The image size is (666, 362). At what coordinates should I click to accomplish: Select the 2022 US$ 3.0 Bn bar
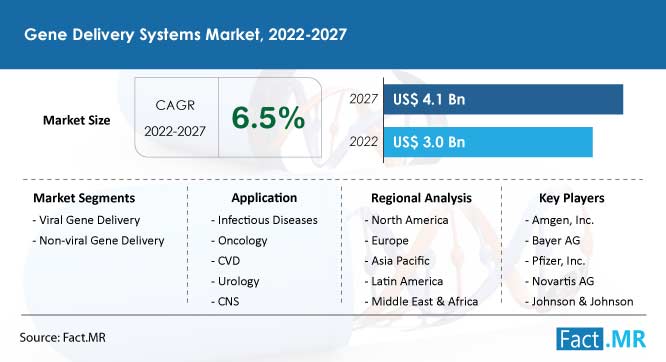(488, 142)
